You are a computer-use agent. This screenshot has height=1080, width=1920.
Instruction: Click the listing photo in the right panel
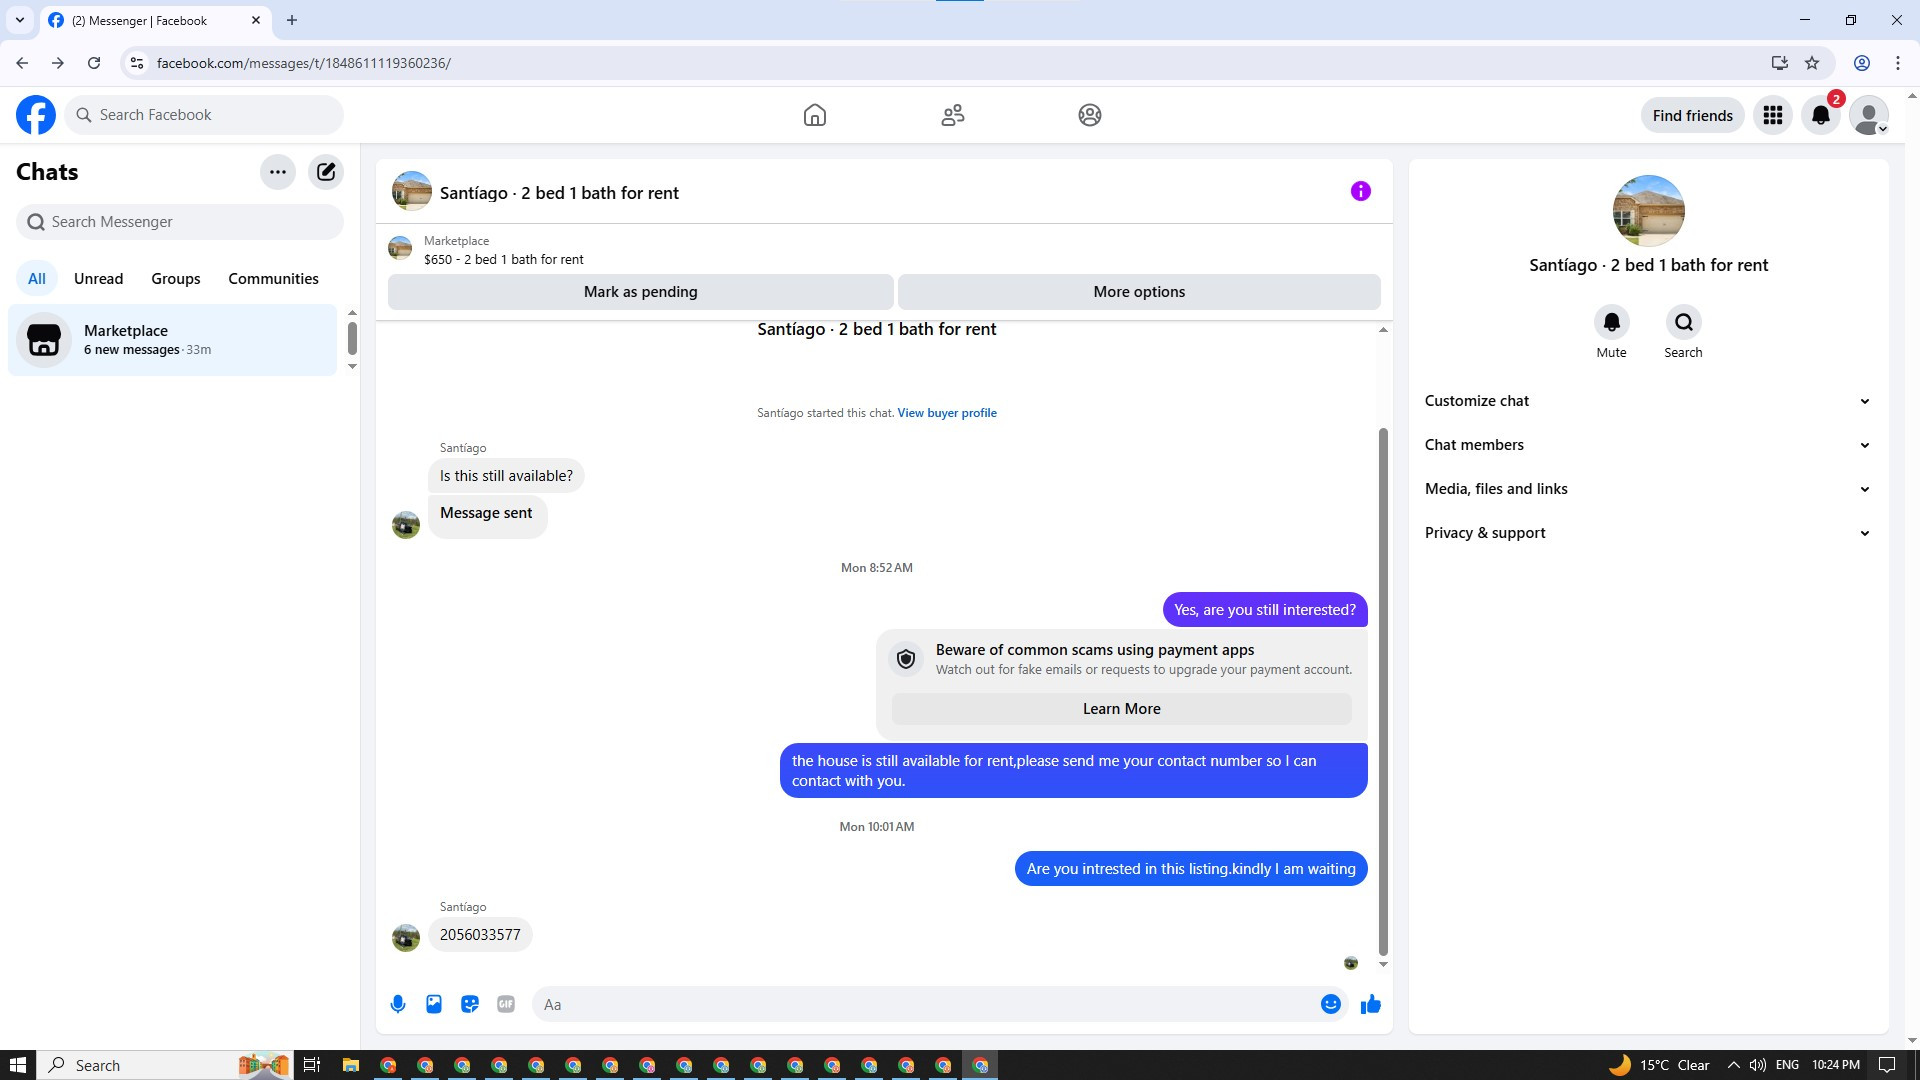click(x=1649, y=211)
